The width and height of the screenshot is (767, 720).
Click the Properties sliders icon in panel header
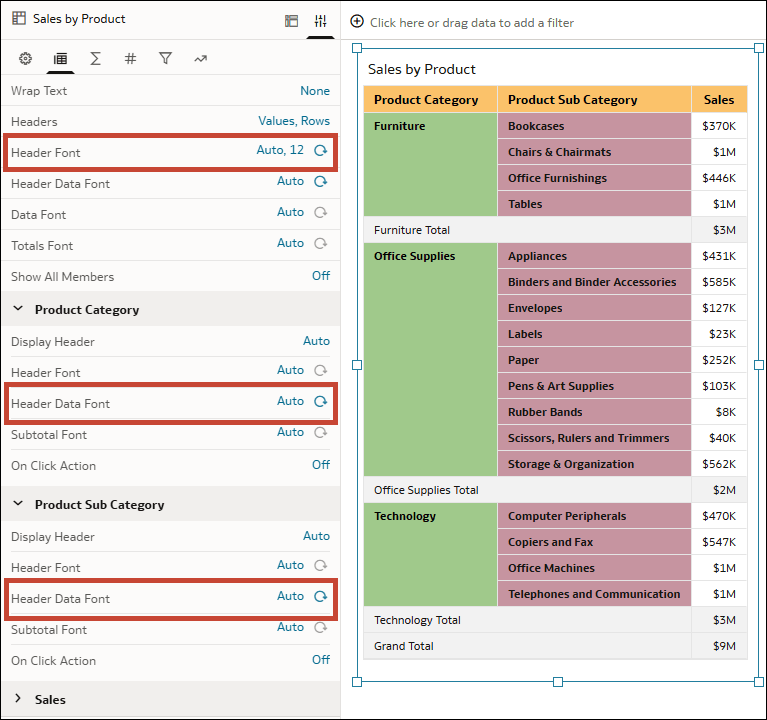click(320, 20)
